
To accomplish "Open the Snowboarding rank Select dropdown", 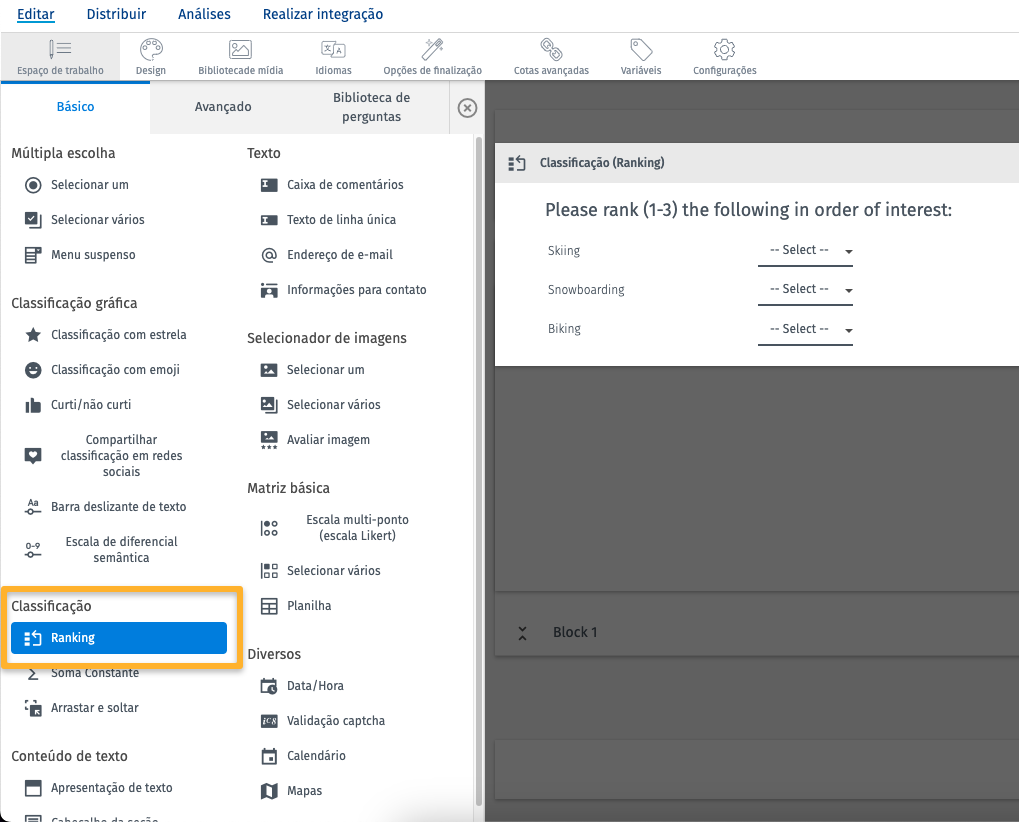I will (x=805, y=290).
